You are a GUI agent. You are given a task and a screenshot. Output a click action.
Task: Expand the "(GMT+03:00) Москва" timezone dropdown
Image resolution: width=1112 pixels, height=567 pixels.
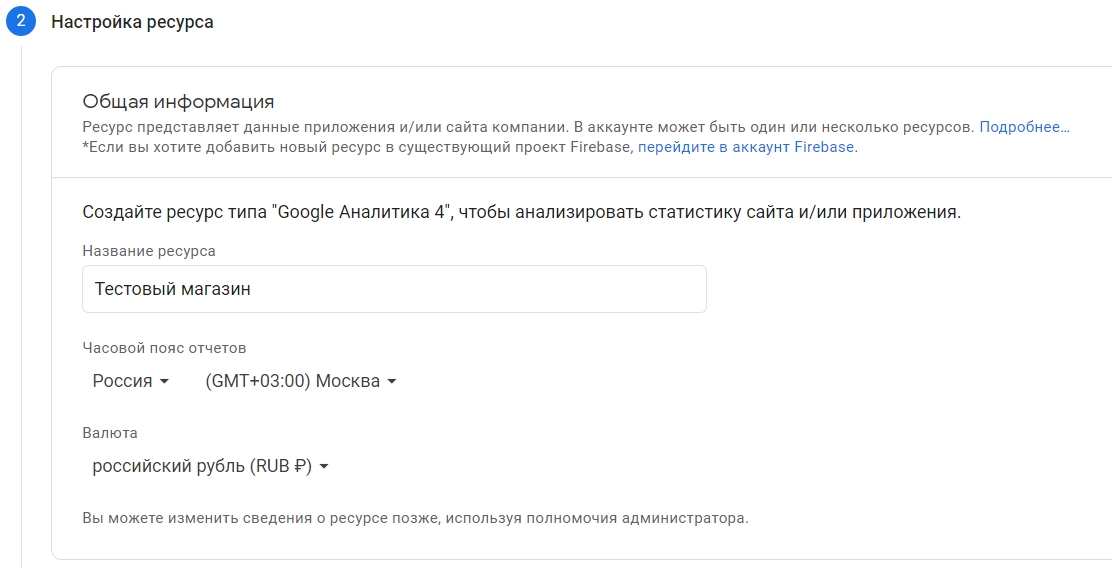click(300, 381)
